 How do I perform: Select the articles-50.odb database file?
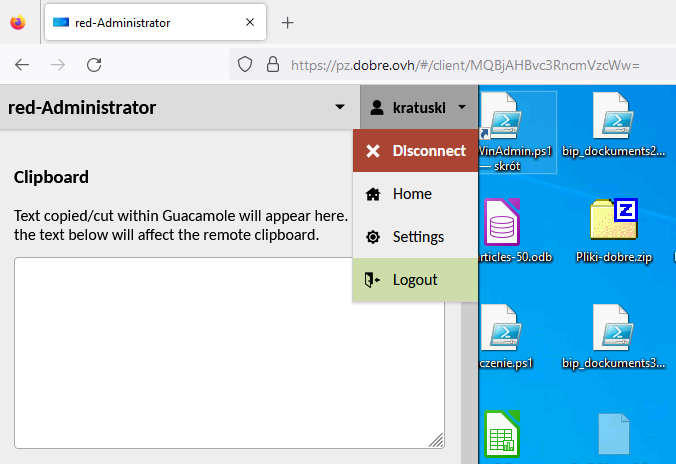click(516, 230)
